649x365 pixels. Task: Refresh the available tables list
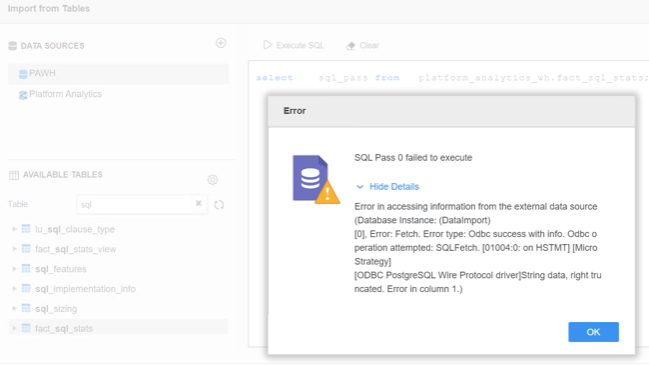pos(219,205)
